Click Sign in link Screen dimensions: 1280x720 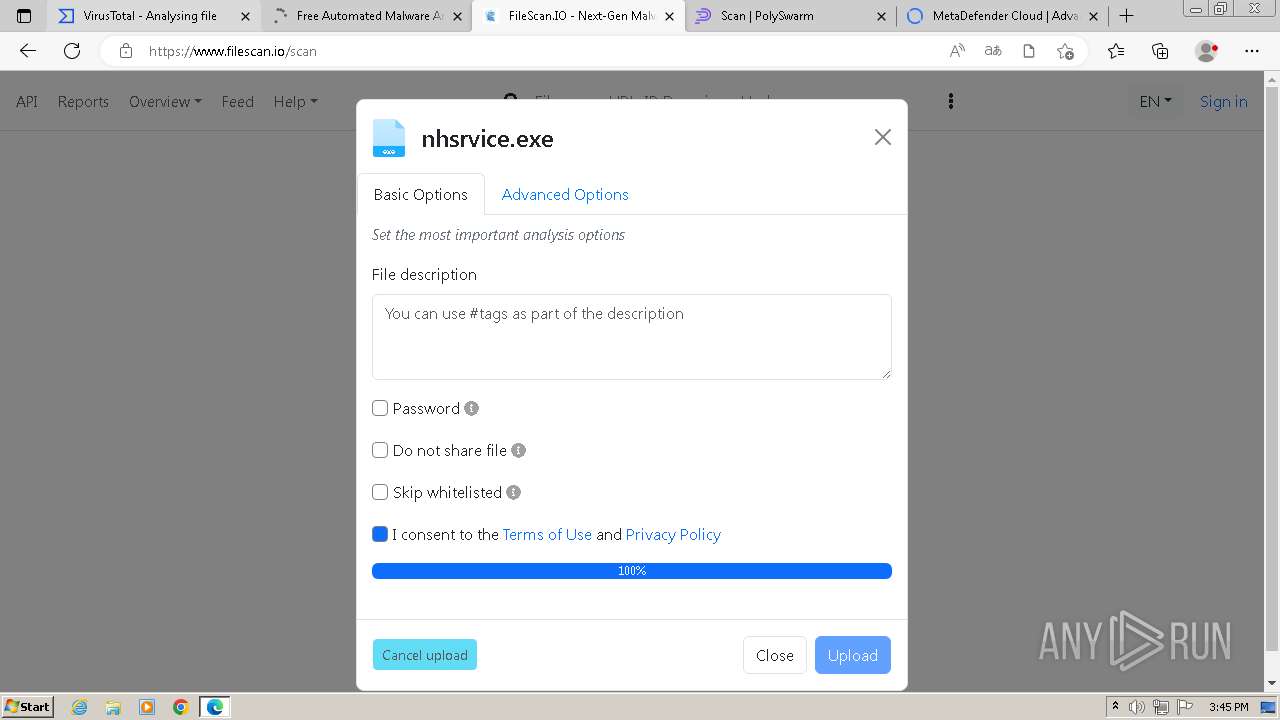pyautogui.click(x=1223, y=101)
